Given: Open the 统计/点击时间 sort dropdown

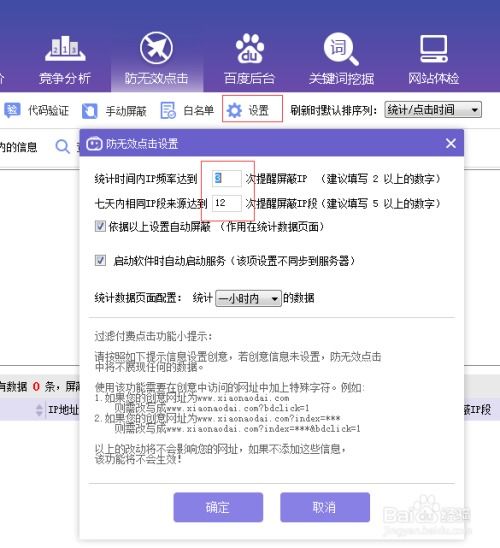Looking at the screenshot, I should click(433, 110).
